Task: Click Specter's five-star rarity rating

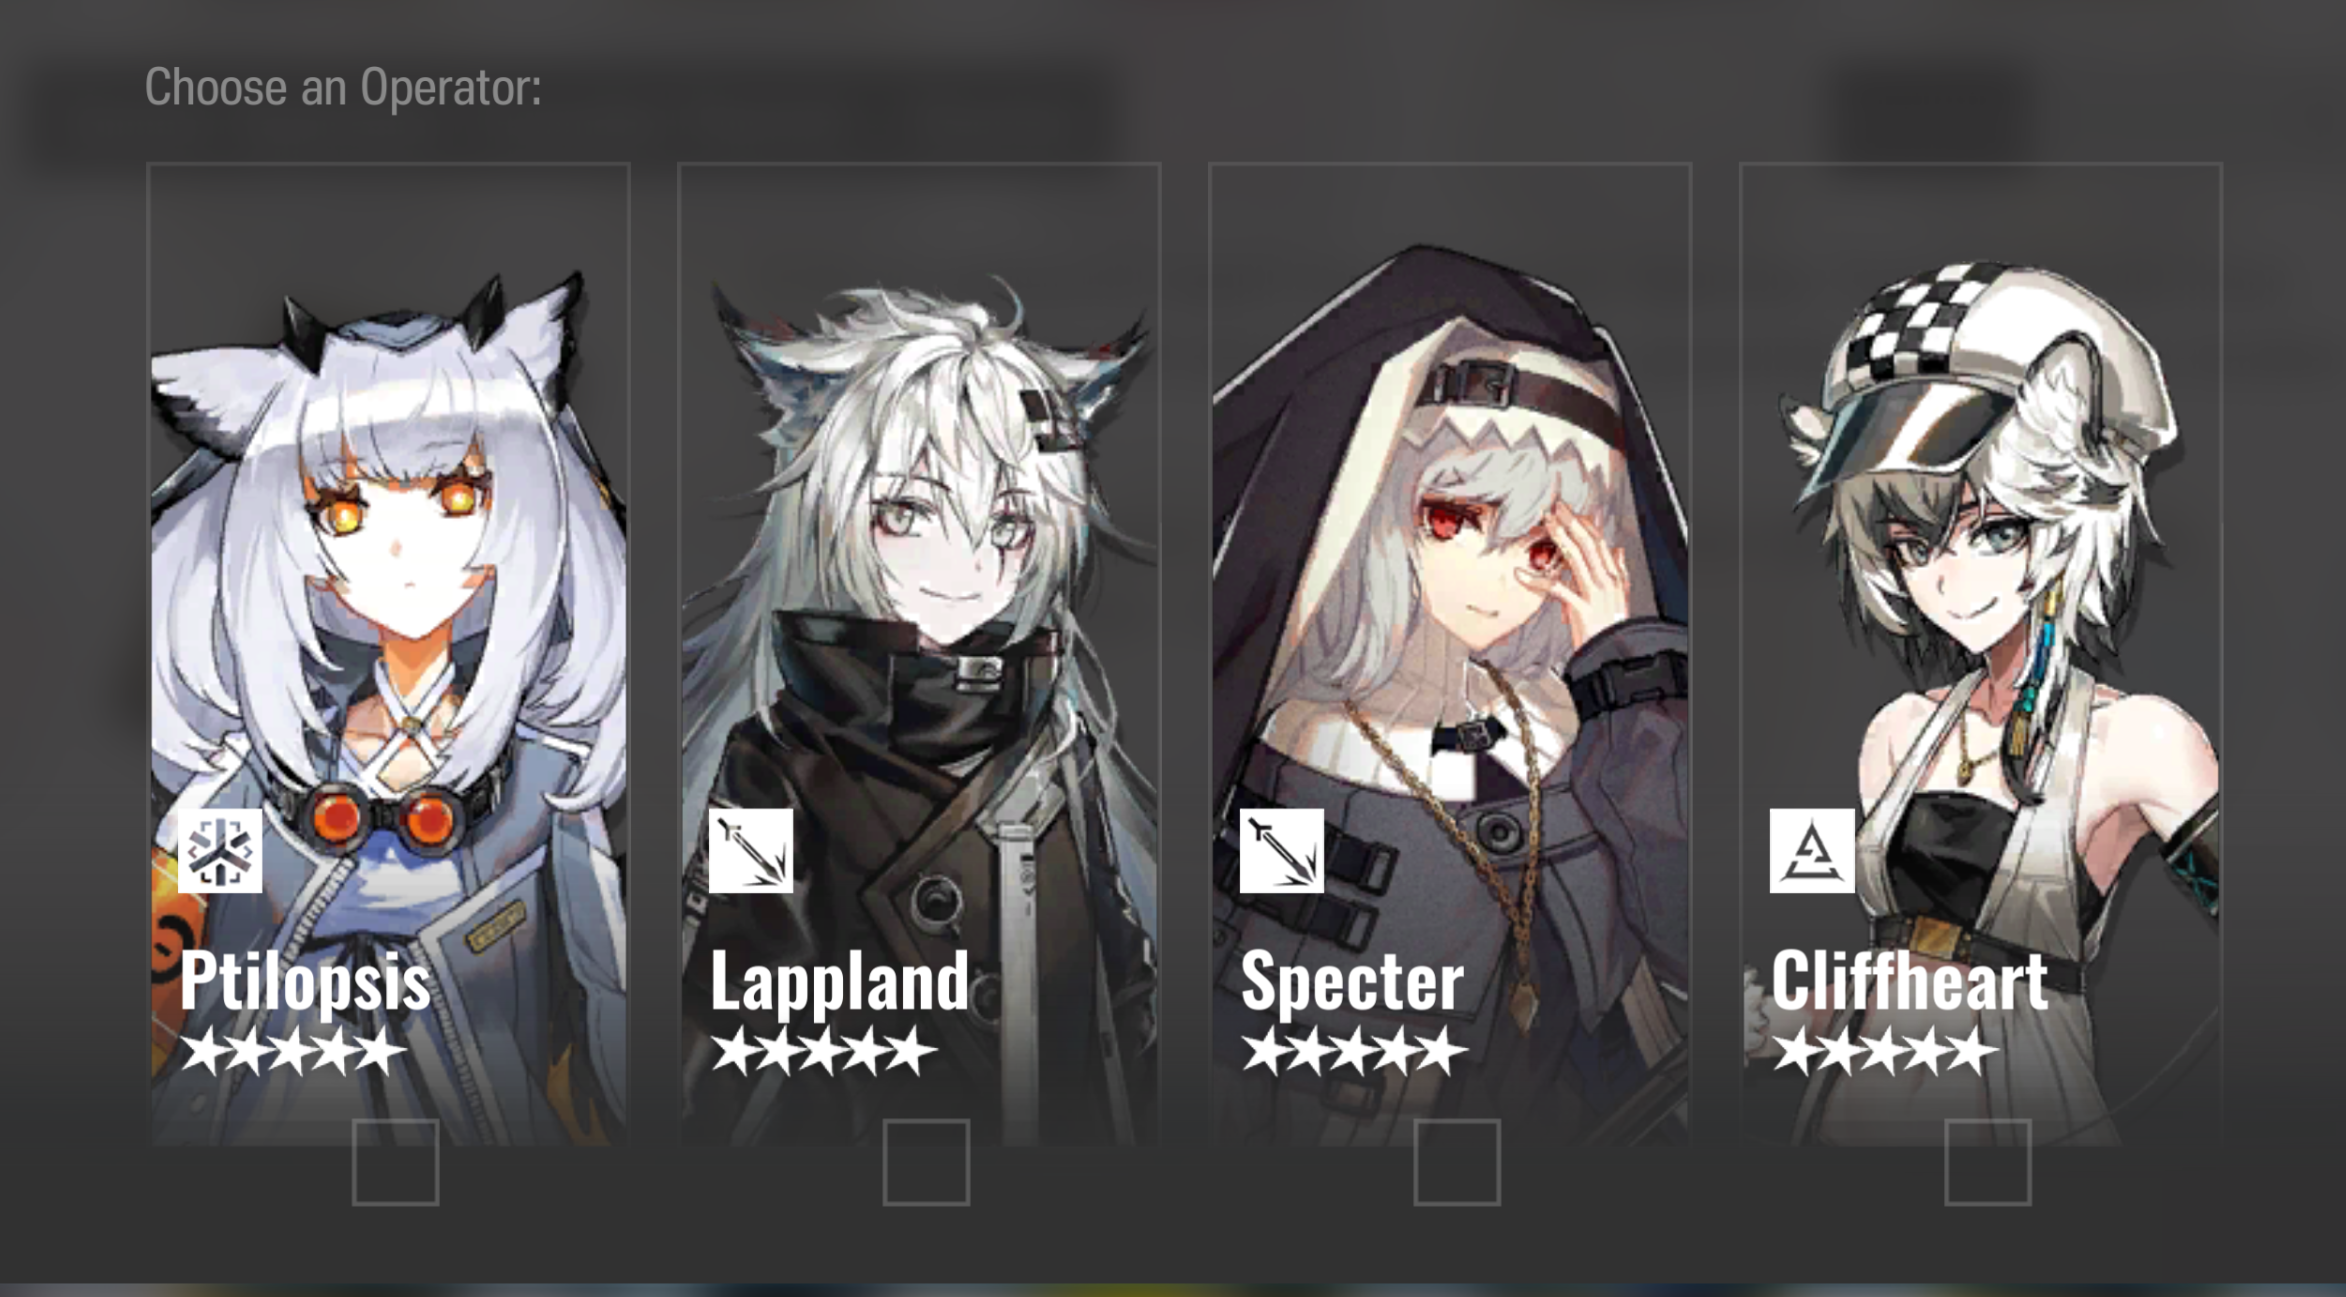Action: pos(1356,1052)
